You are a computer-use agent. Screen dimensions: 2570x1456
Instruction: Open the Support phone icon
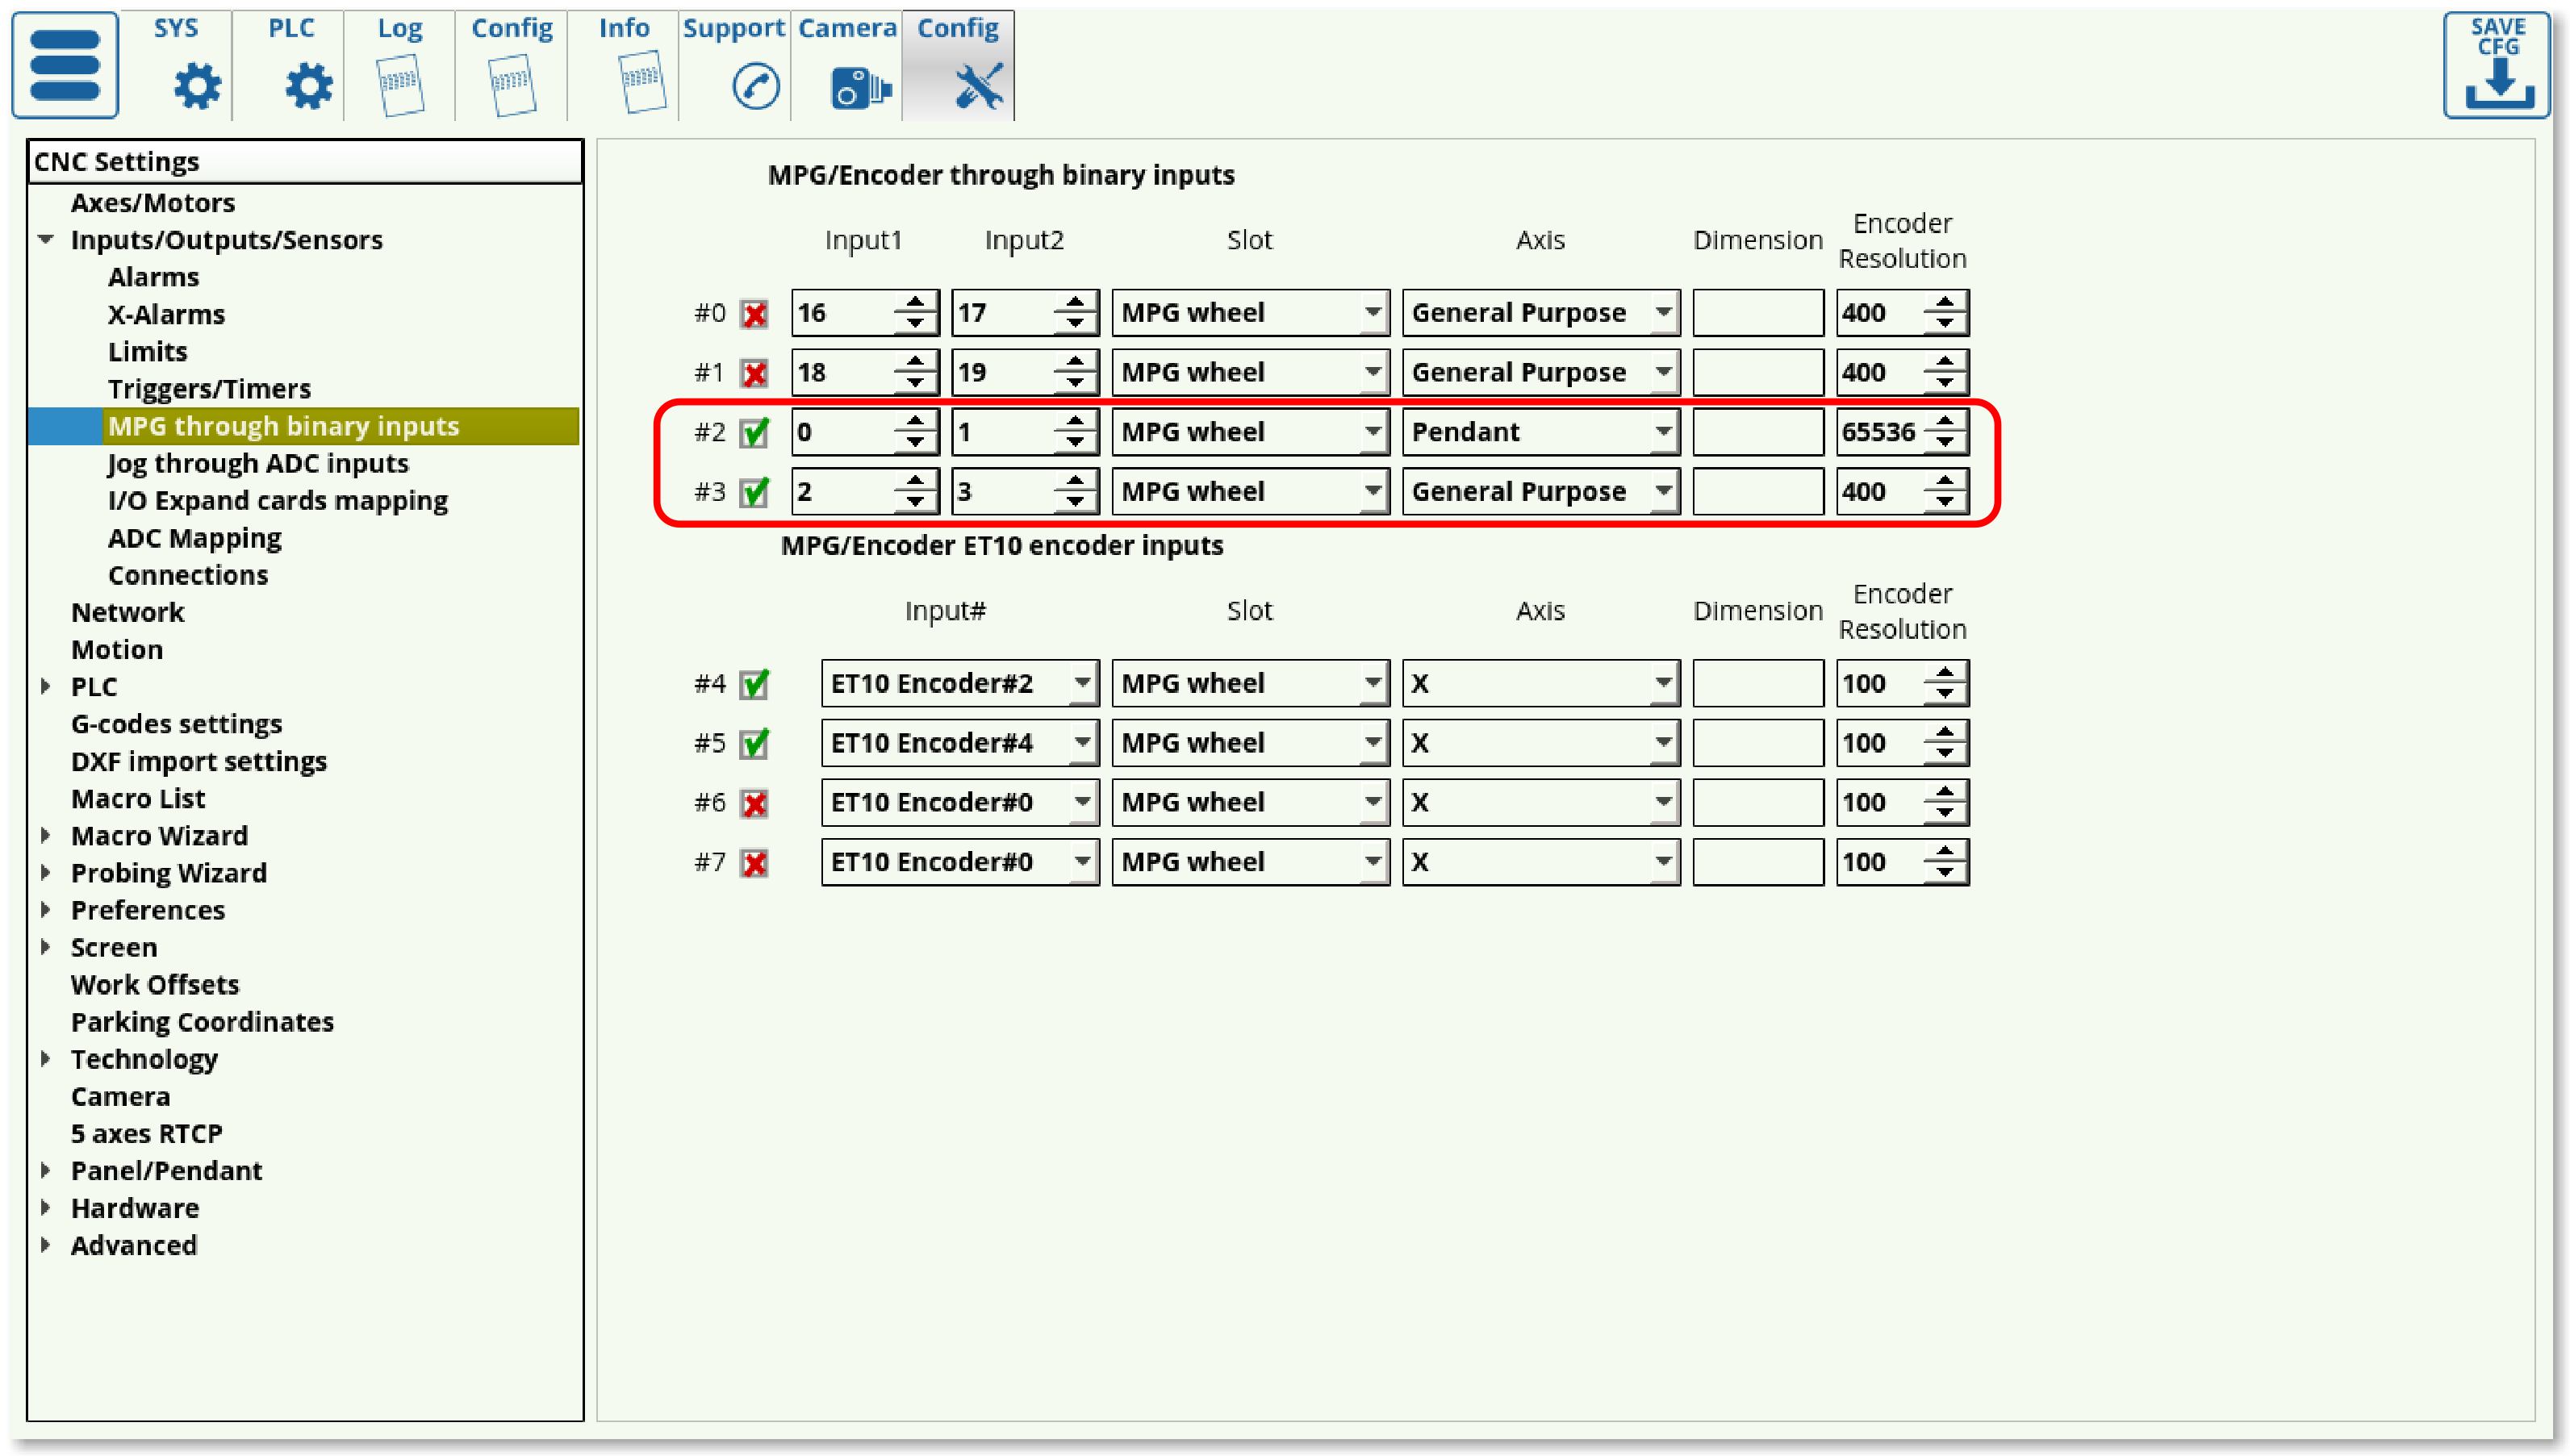[755, 86]
